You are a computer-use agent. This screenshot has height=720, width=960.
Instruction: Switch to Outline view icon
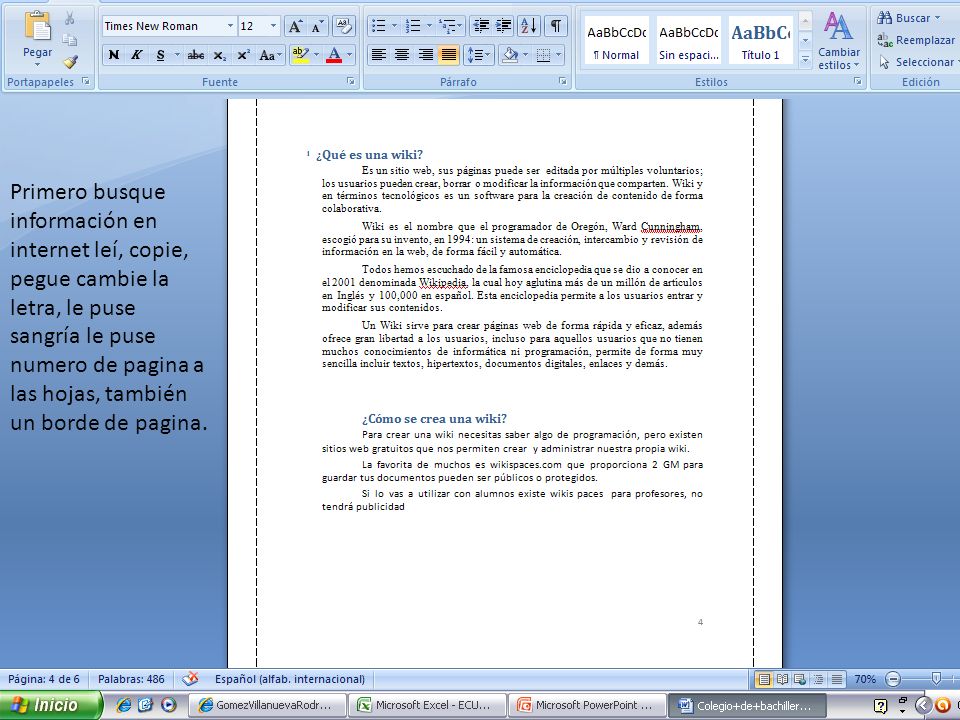pos(818,679)
